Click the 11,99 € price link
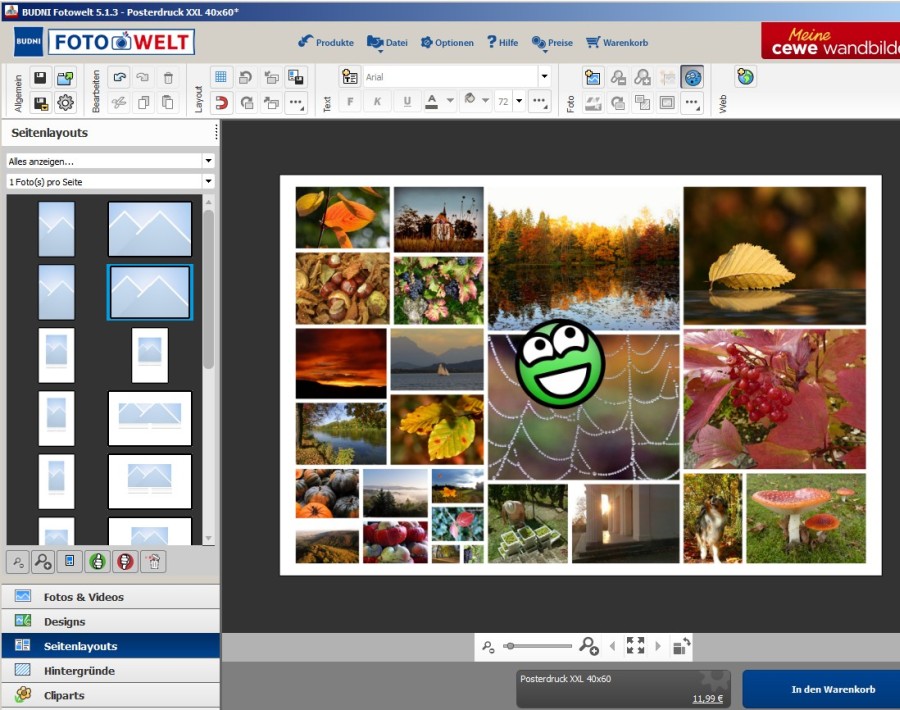The width and height of the screenshot is (900, 710). [x=707, y=699]
